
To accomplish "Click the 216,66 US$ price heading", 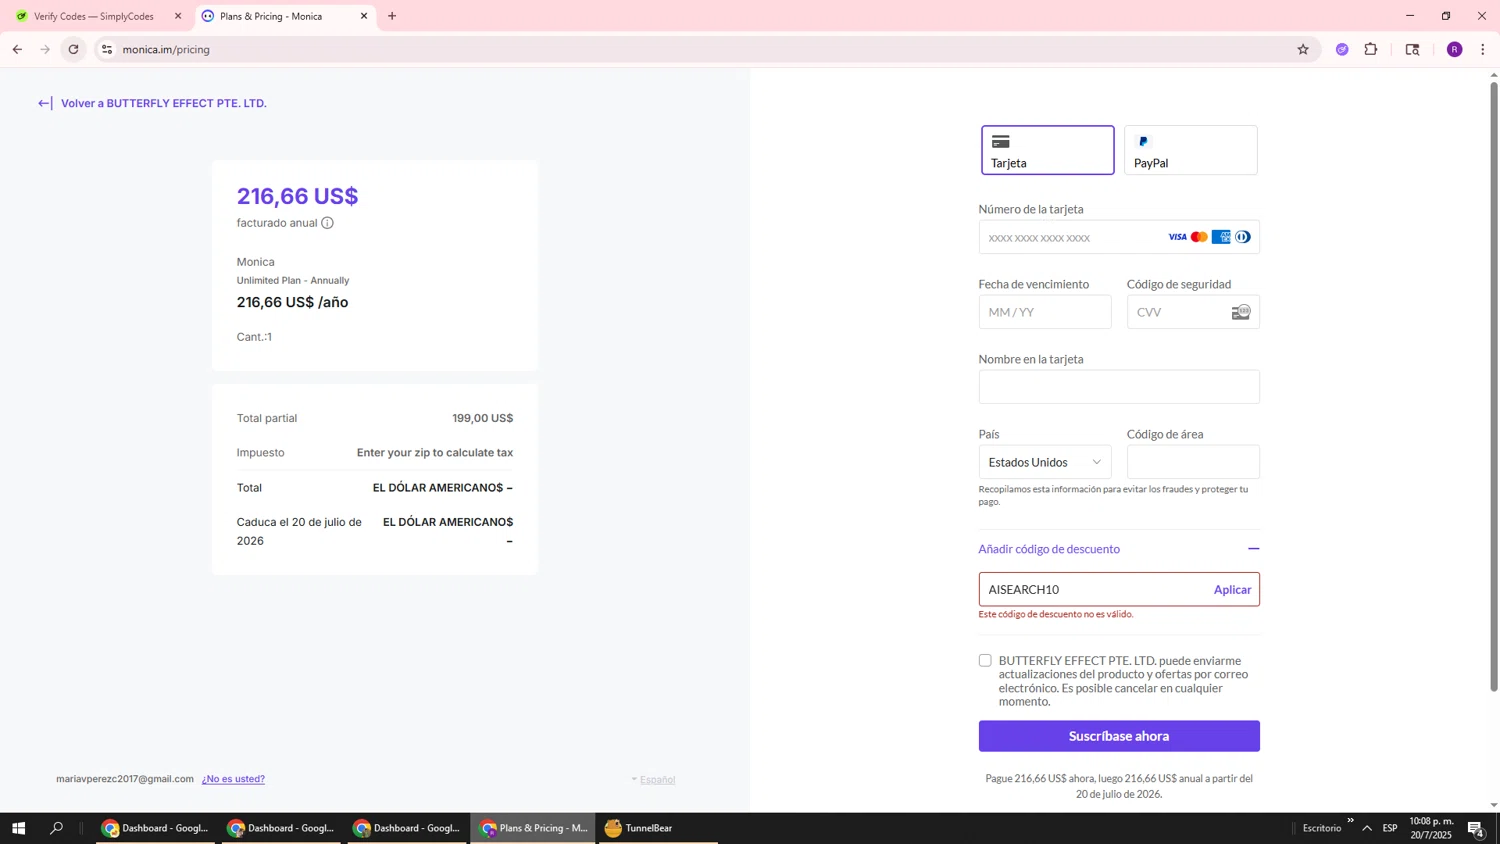I will 297,196.
